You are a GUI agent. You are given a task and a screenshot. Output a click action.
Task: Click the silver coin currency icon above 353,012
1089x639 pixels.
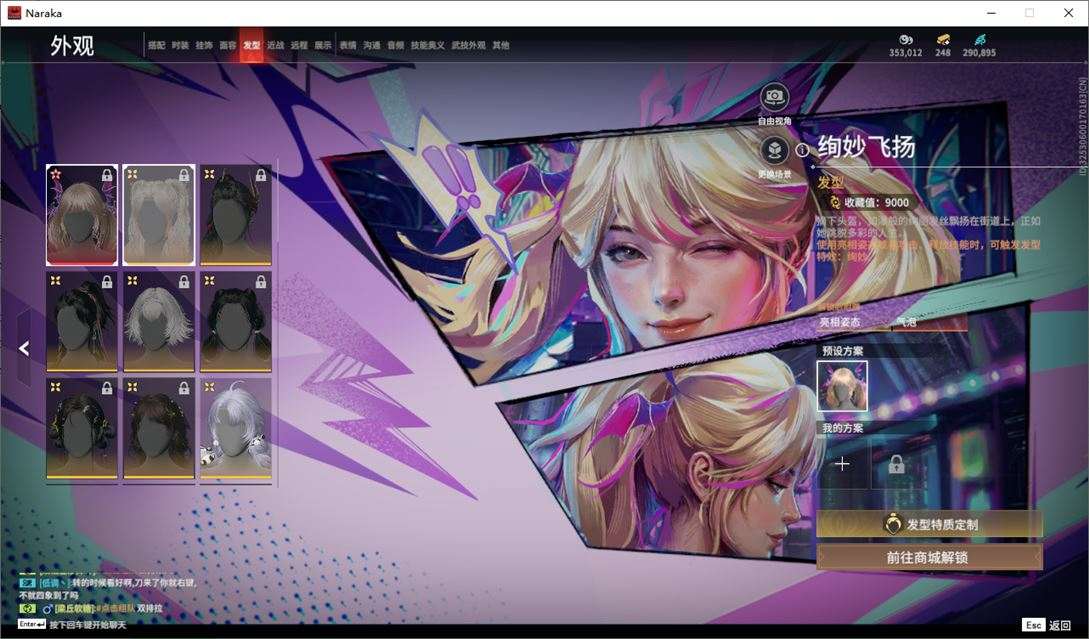point(906,40)
